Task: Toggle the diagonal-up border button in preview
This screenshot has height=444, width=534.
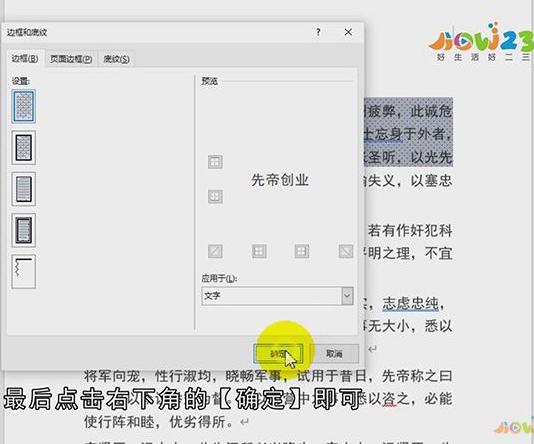Action: [215, 251]
